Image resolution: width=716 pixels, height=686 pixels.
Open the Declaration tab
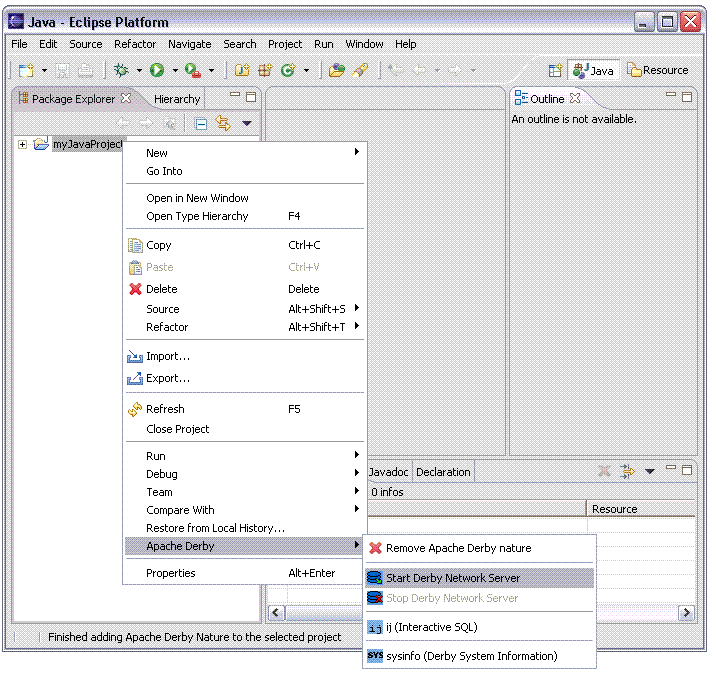pos(443,472)
